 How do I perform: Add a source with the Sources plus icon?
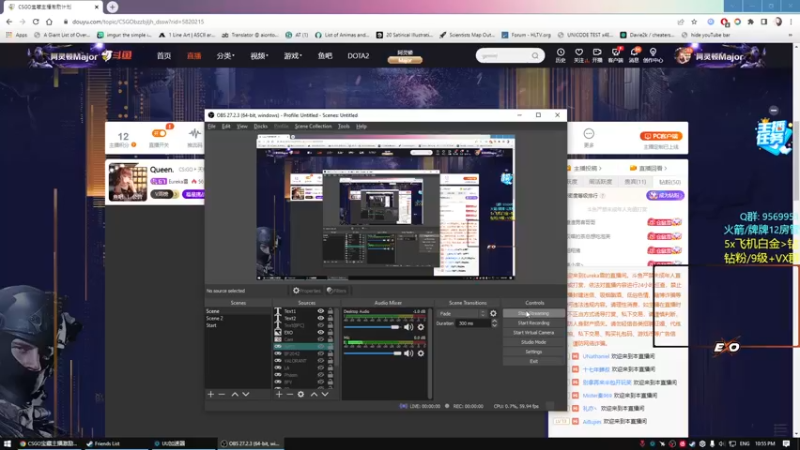tap(279, 394)
